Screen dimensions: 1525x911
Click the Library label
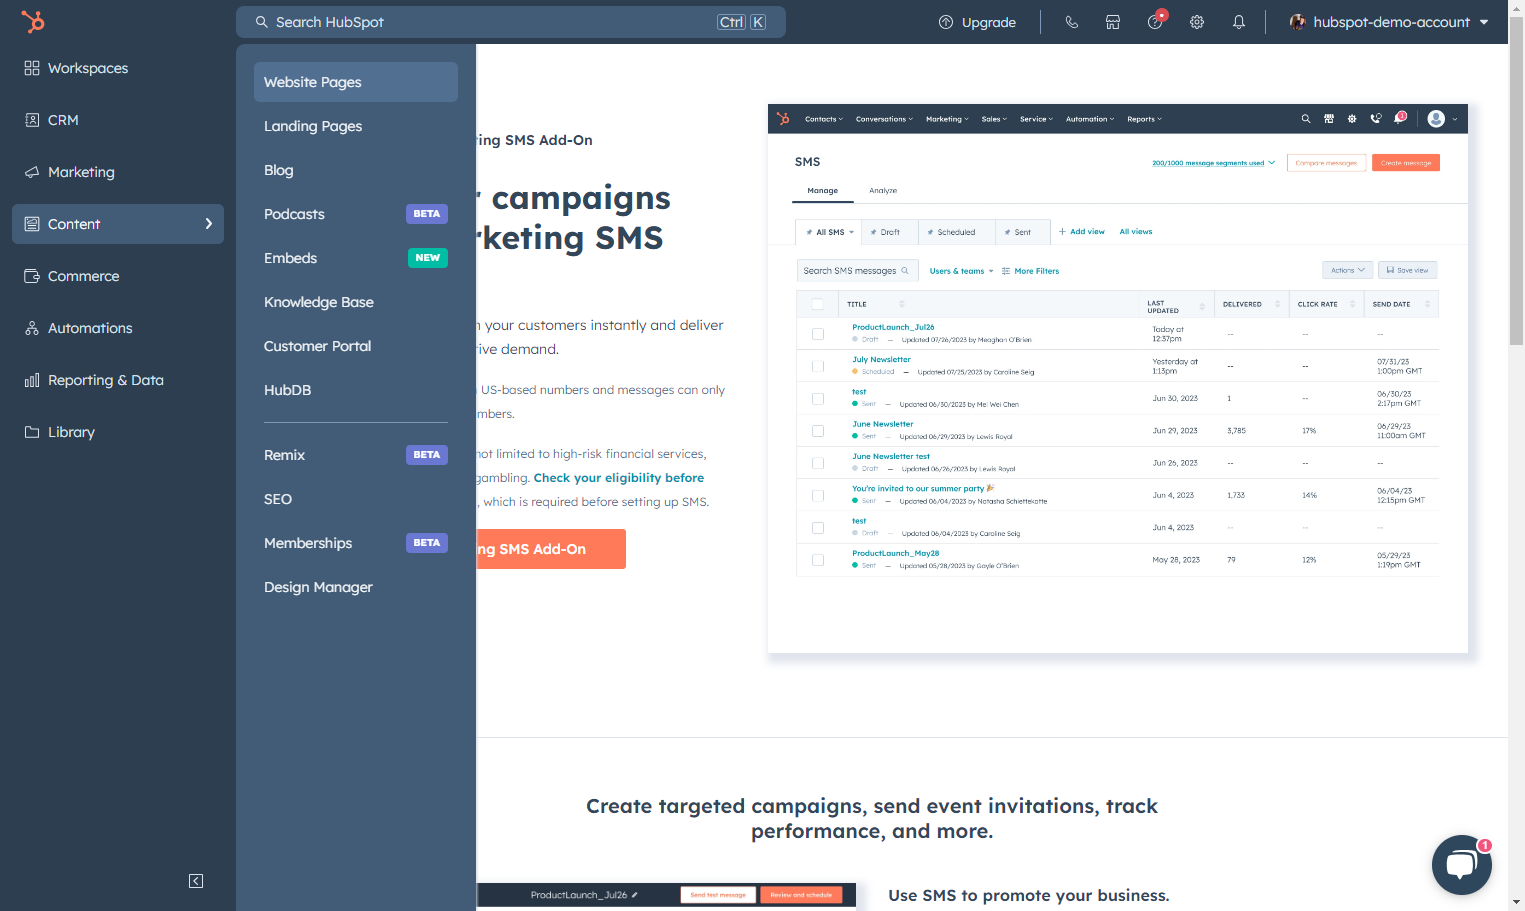pos(71,432)
